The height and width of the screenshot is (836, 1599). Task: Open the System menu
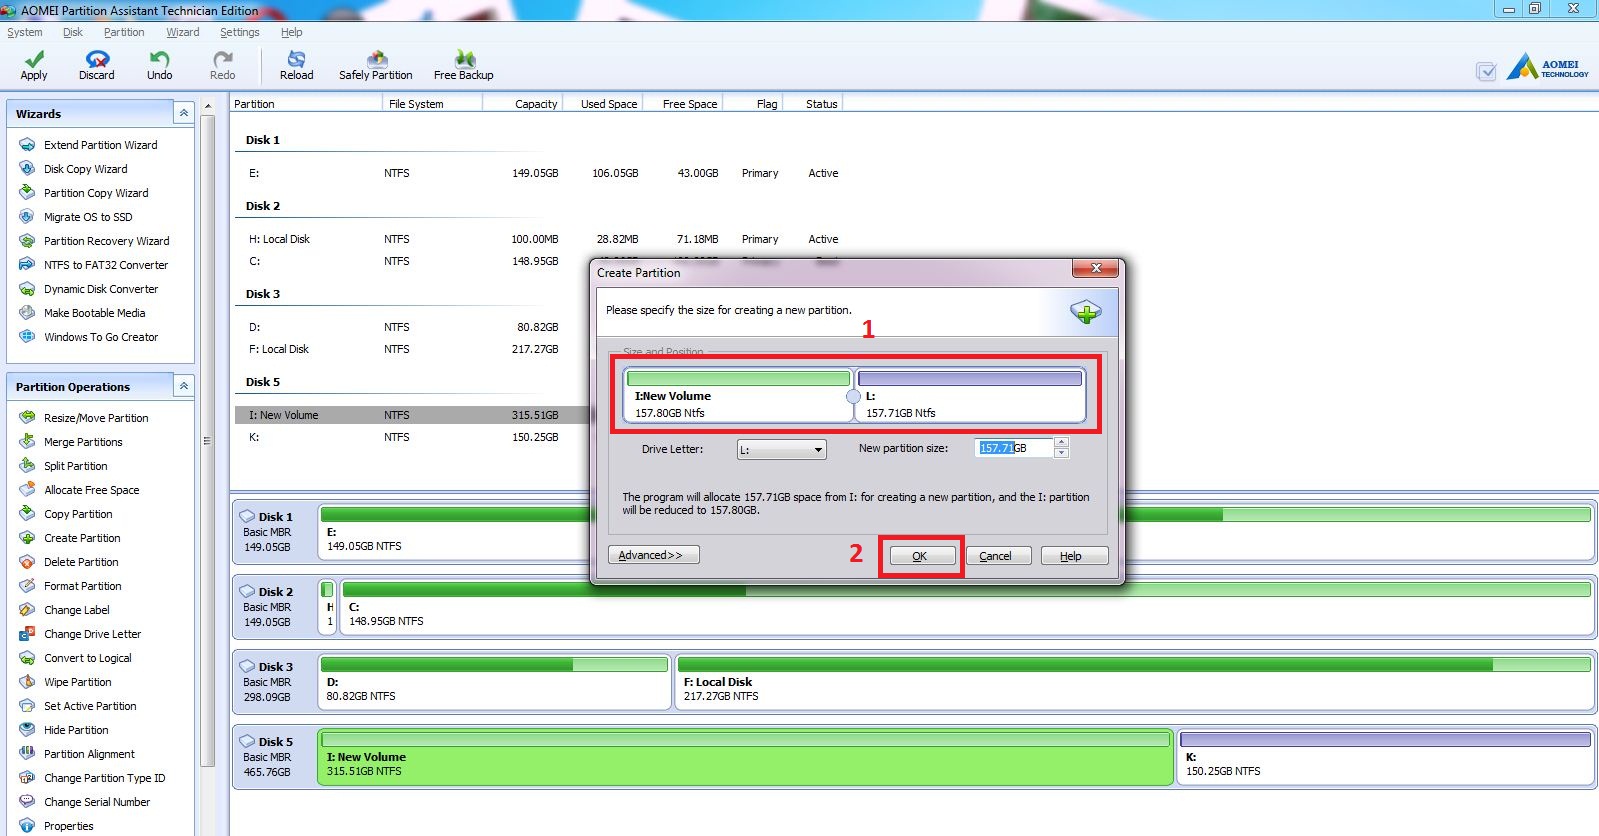click(25, 32)
